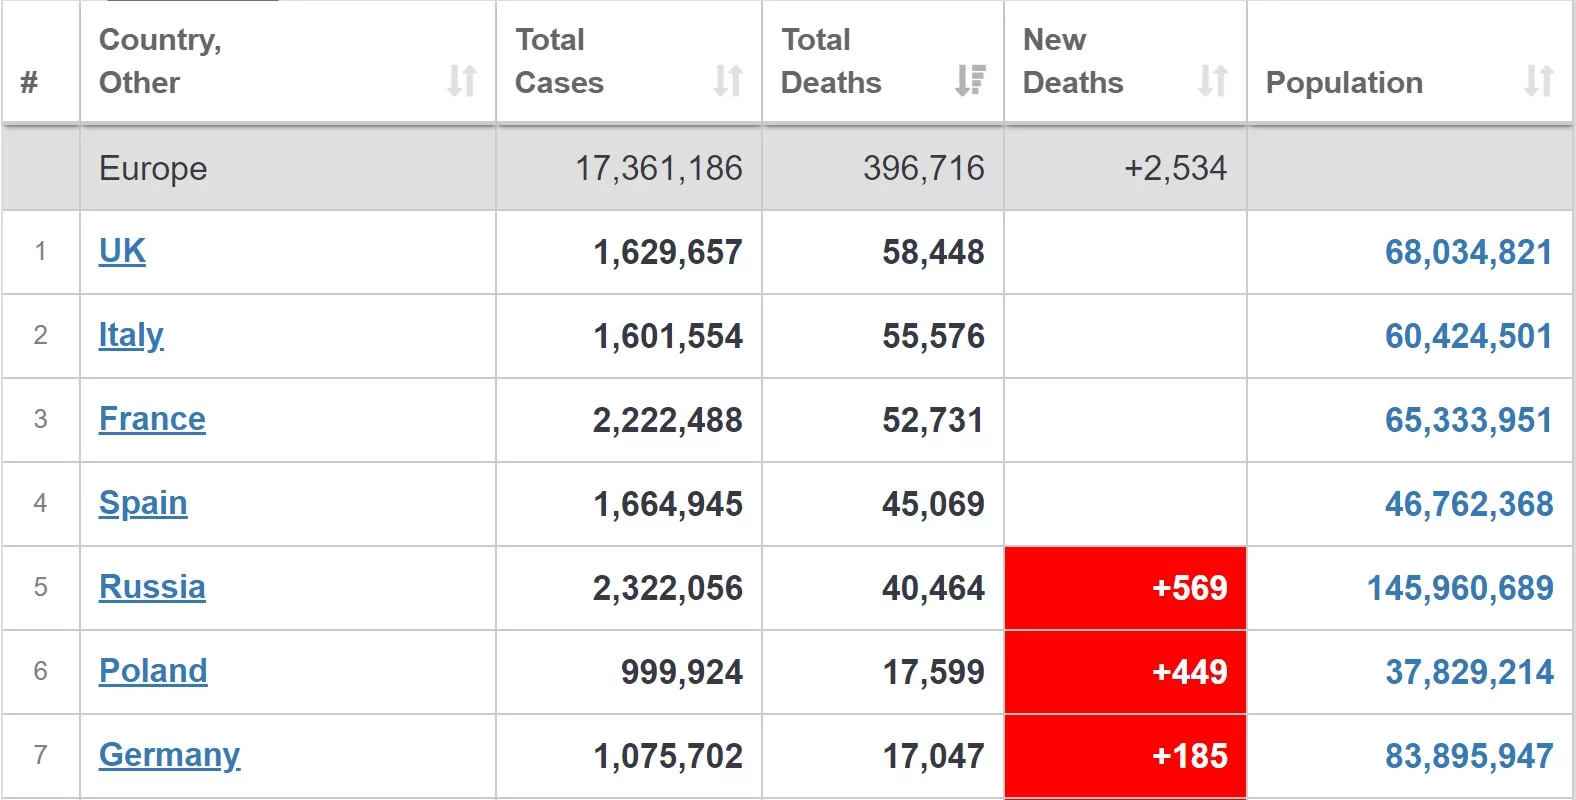Screen dimensions: 1576x800
Task: Click Germany population 83,895,947 link
Action: (1469, 756)
